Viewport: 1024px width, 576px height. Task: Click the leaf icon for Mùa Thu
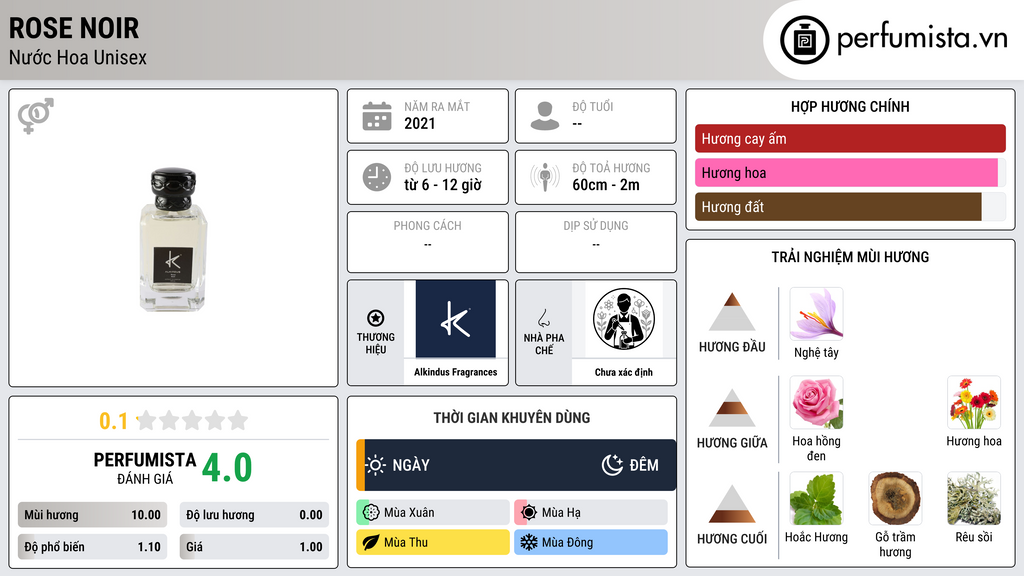371,543
